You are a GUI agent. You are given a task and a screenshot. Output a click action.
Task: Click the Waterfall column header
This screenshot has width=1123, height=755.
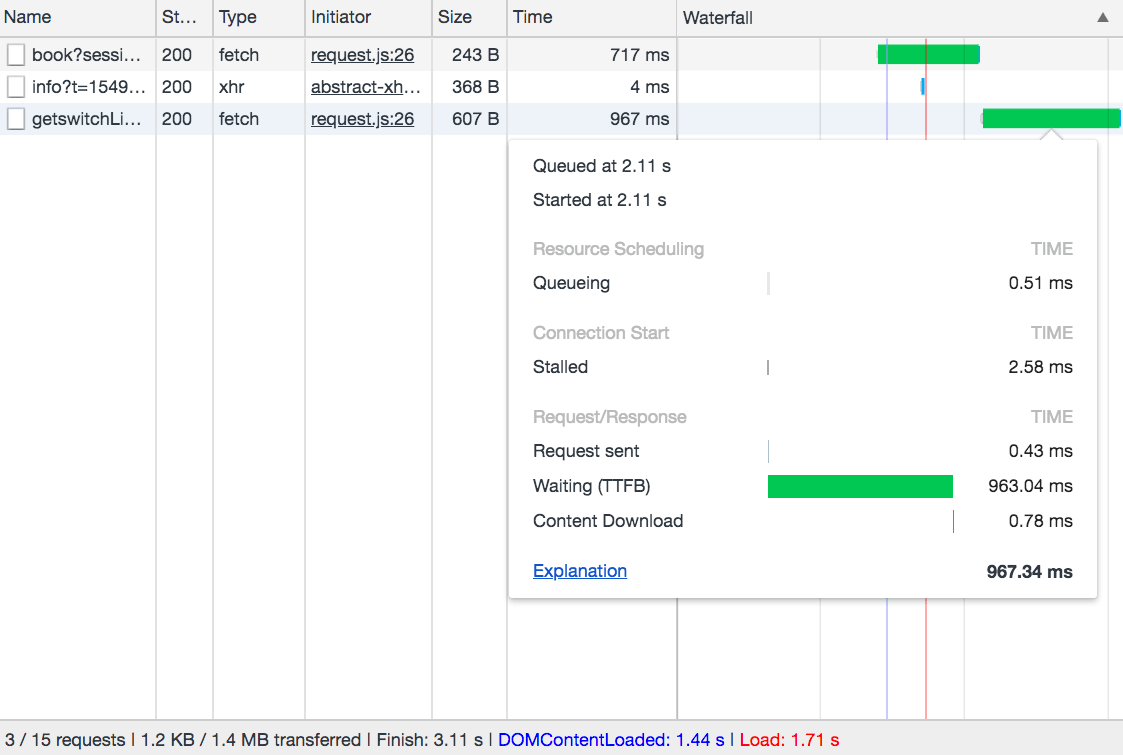click(x=900, y=17)
